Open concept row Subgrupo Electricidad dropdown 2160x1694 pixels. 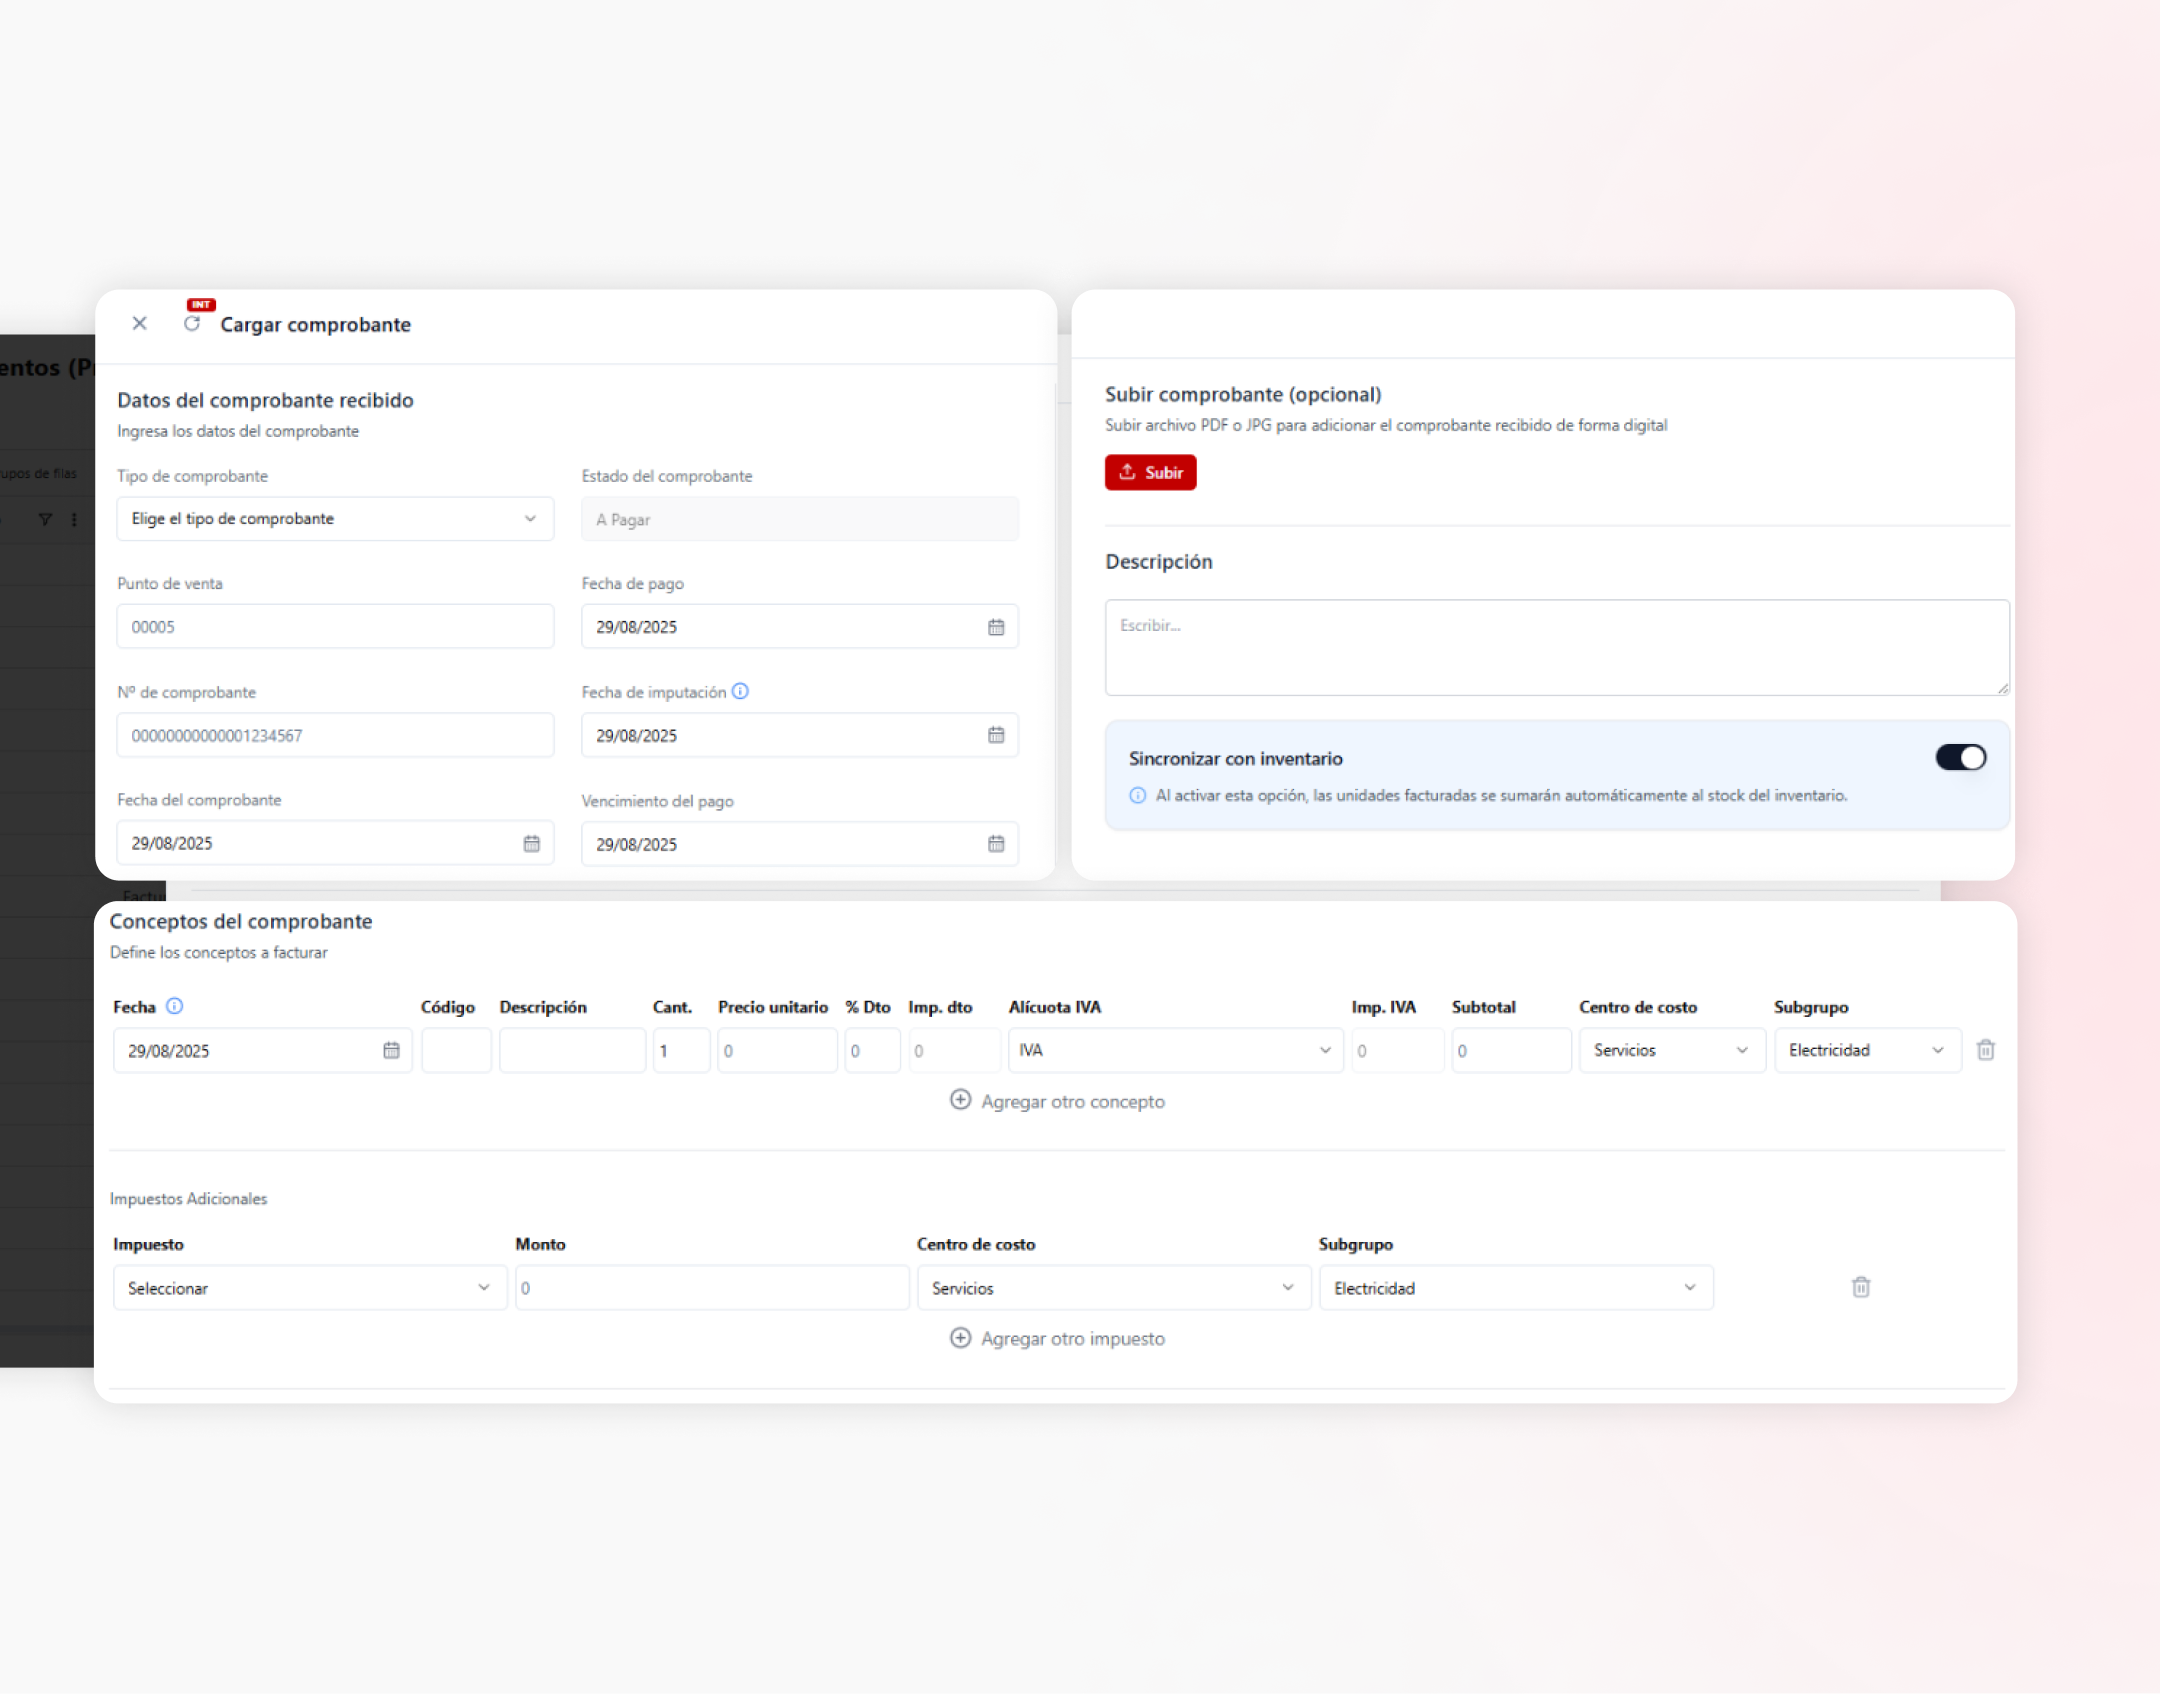coord(1866,1050)
